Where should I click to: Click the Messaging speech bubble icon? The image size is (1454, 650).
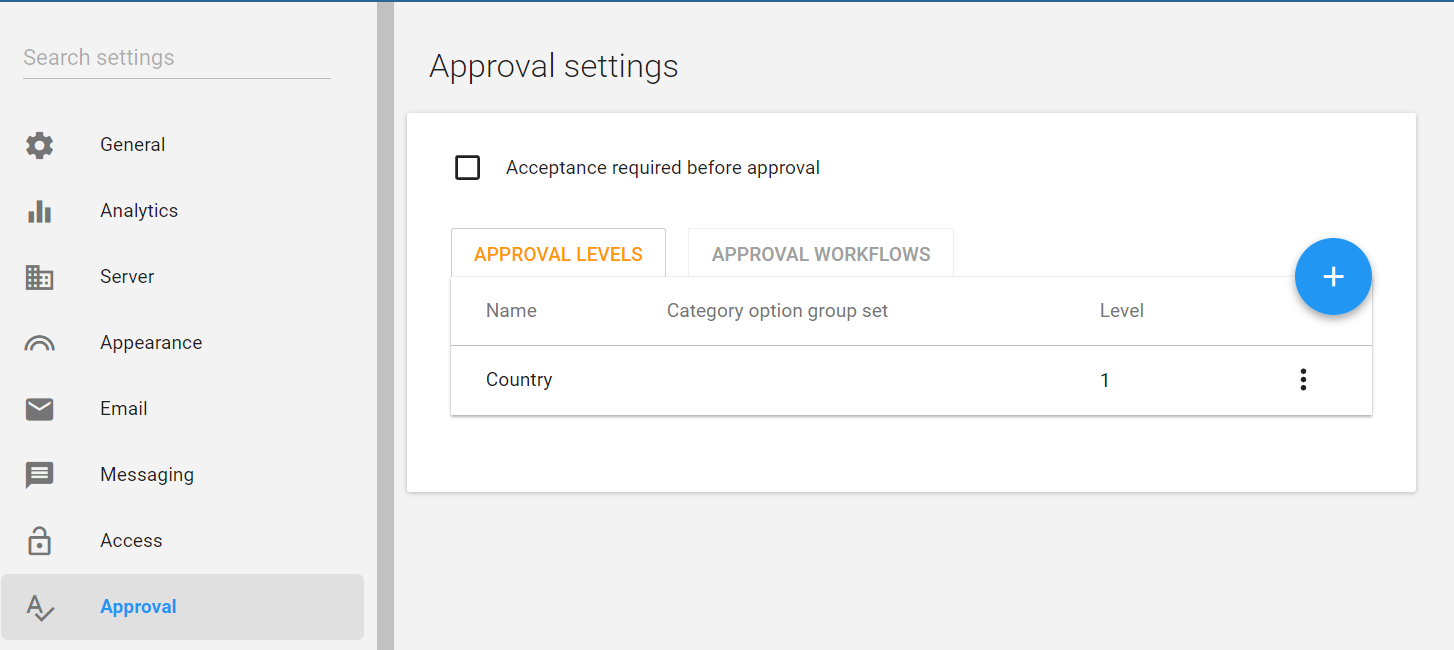pyautogui.click(x=39, y=475)
